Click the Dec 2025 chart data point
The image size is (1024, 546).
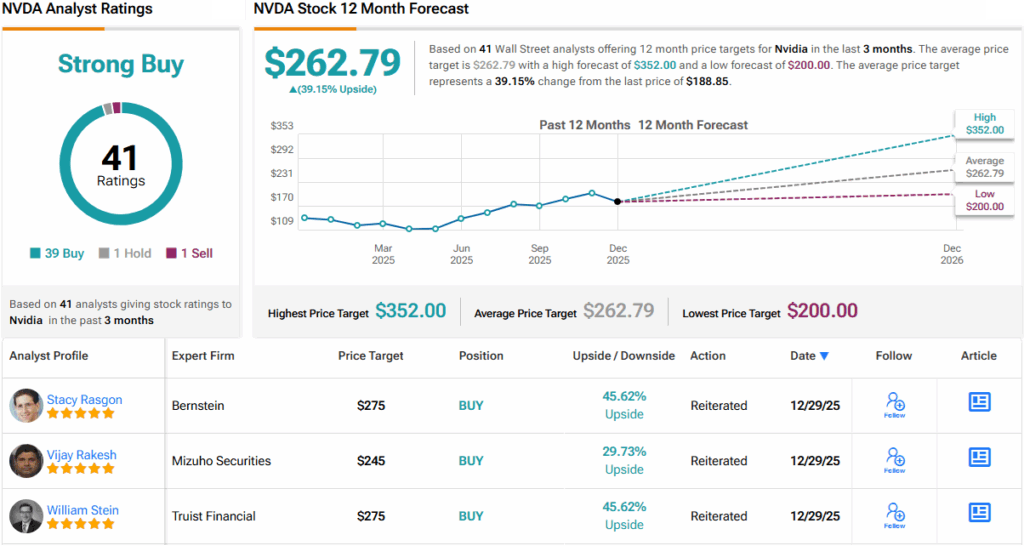click(618, 201)
